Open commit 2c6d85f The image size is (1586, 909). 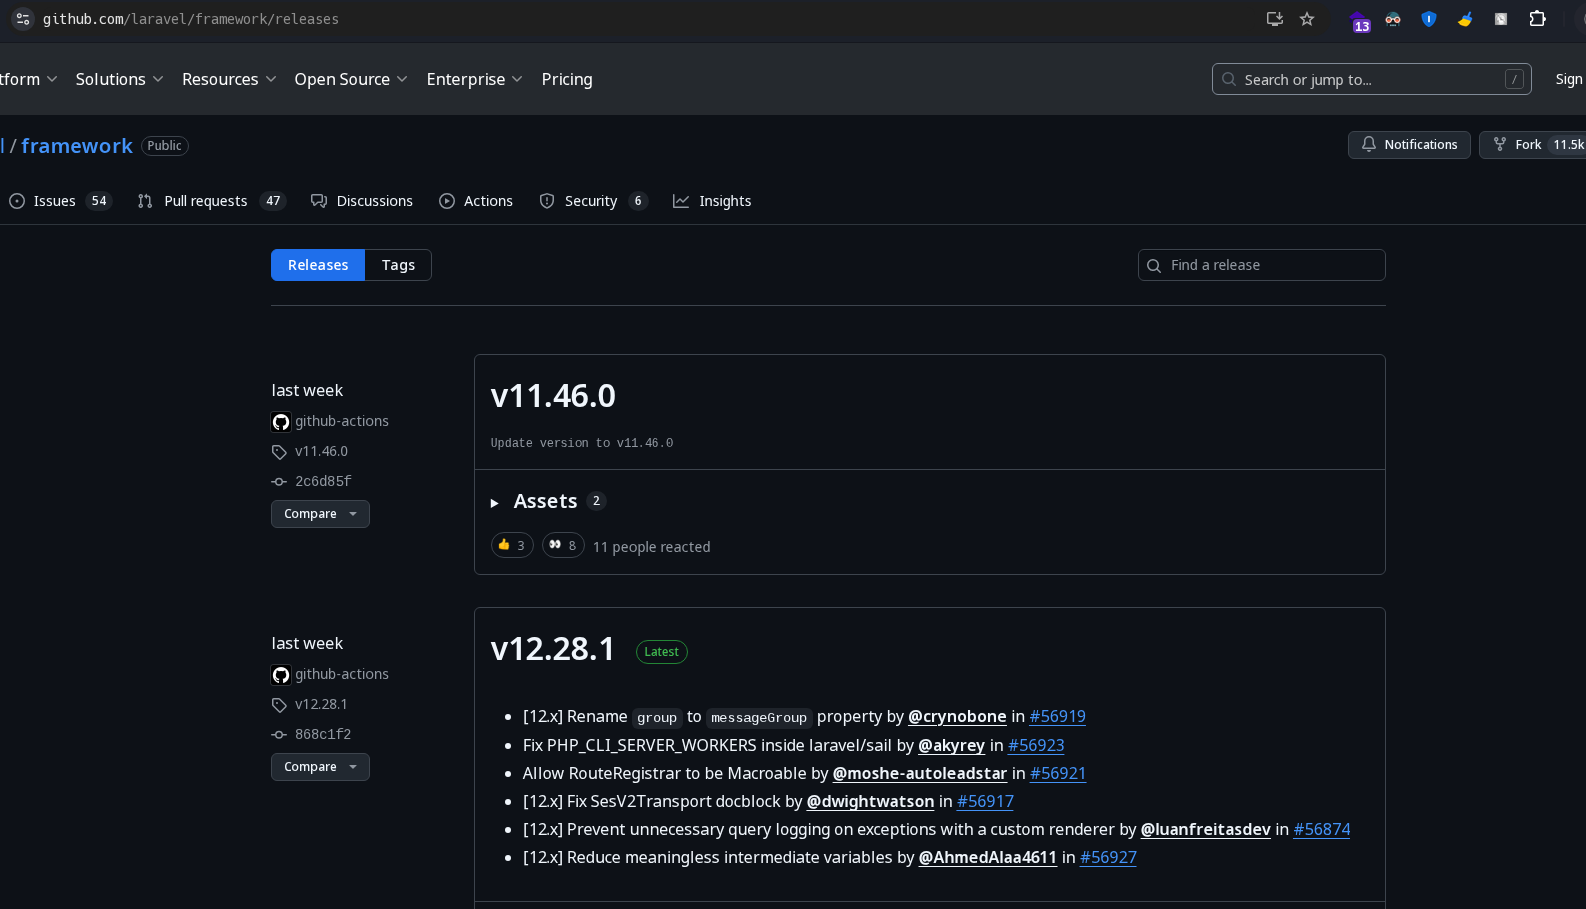(323, 482)
